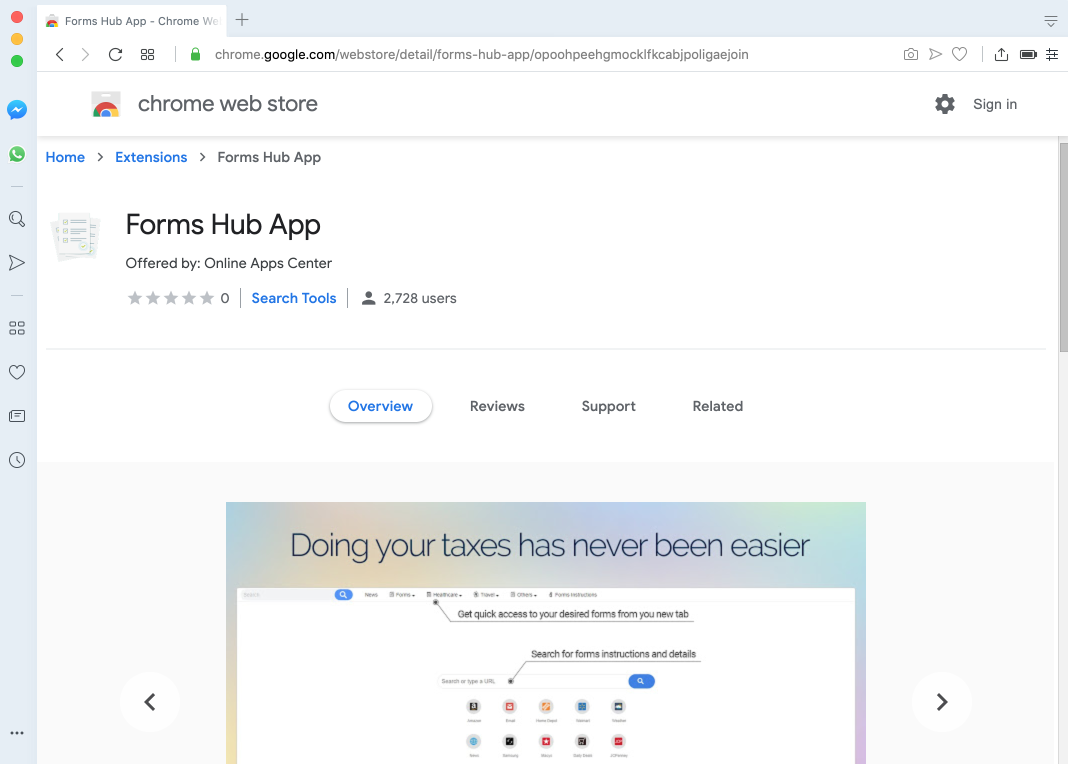Click the address bar URL field
Image resolution: width=1068 pixels, height=764 pixels.
(x=480, y=55)
